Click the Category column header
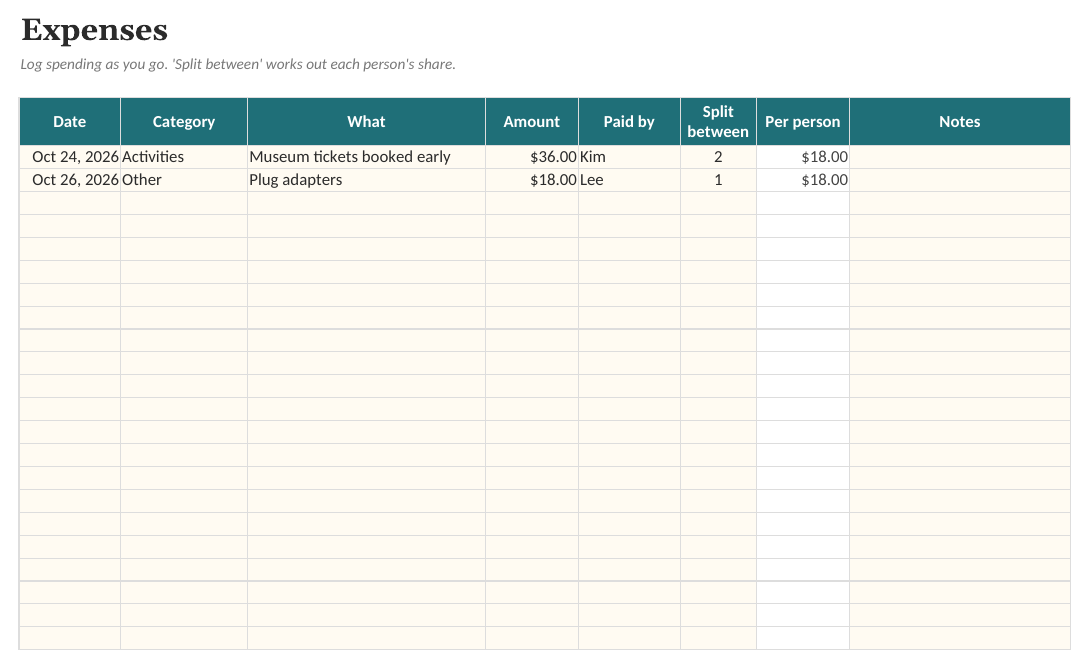This screenshot has width=1089, height=668. click(184, 122)
